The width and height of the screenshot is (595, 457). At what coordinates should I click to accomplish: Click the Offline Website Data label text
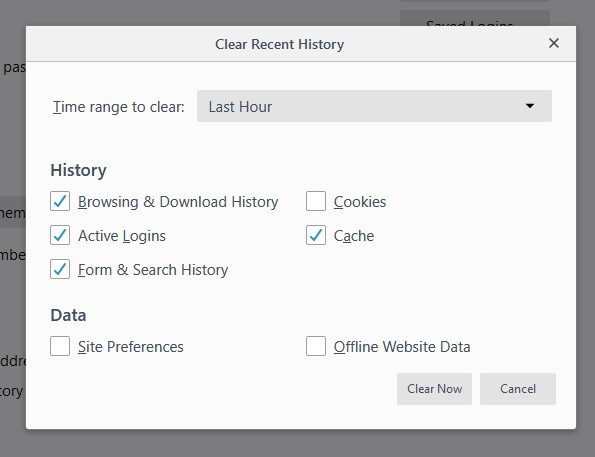tap(402, 347)
